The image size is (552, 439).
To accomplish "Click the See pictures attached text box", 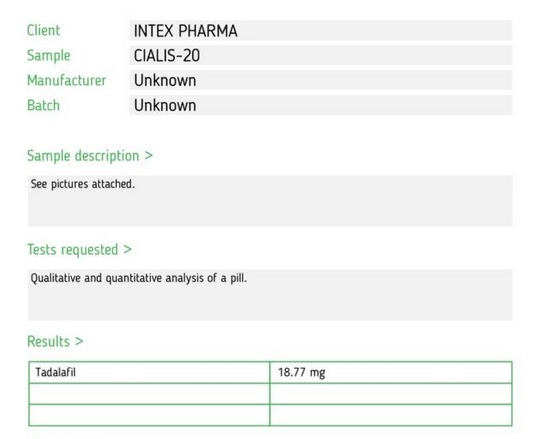I will click(x=270, y=201).
